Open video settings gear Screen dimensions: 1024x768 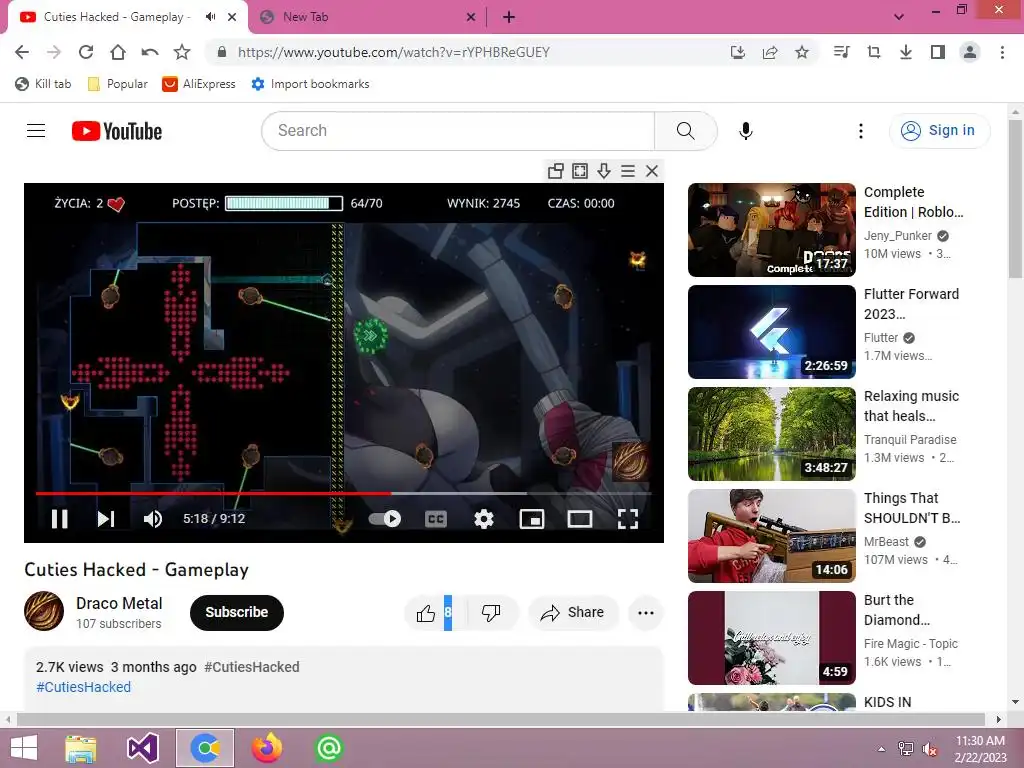tap(483, 519)
